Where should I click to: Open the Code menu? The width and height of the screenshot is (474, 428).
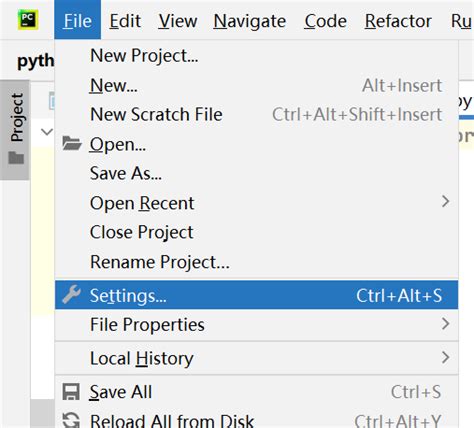325,21
